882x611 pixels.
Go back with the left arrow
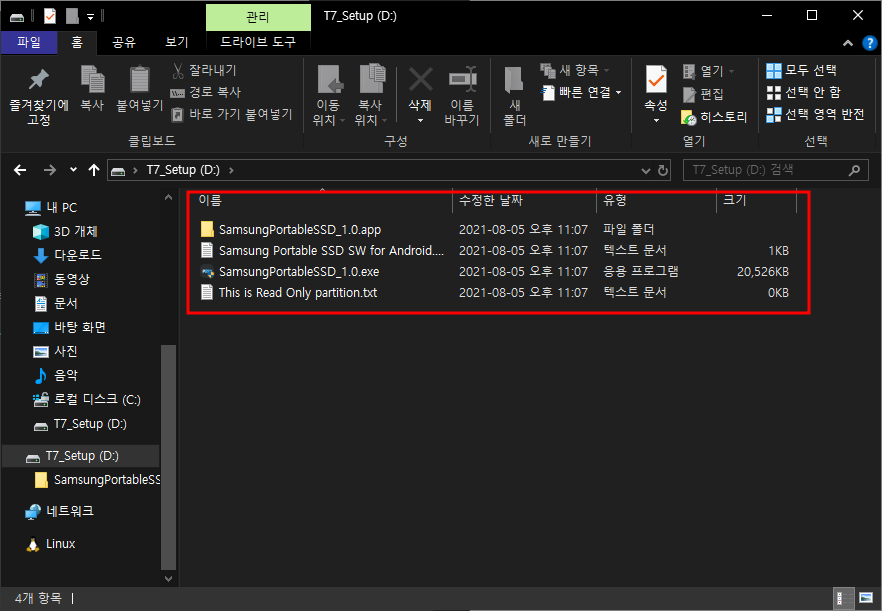pos(20,170)
